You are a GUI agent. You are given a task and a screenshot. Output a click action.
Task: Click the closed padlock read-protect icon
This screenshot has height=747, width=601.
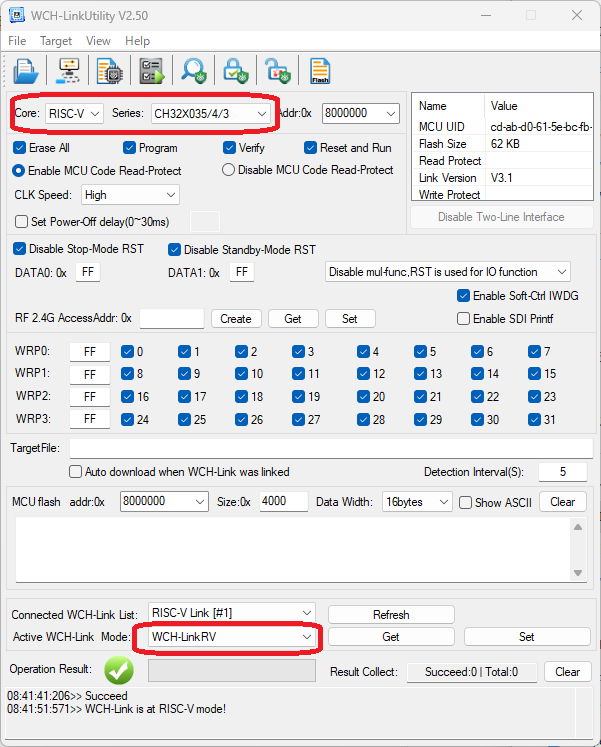coord(235,71)
